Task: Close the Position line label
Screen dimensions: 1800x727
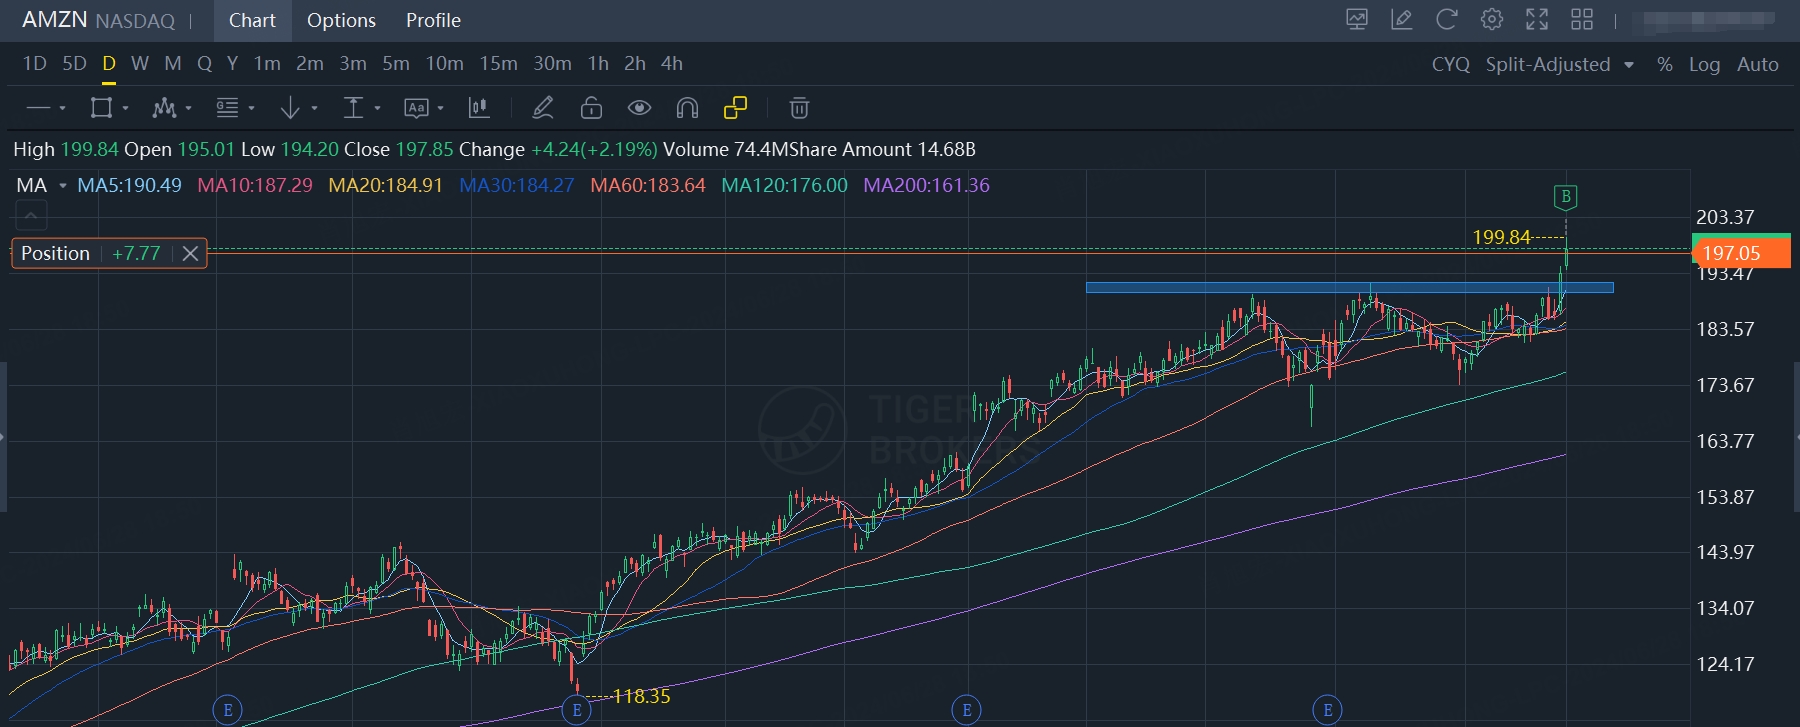Action: click(190, 254)
